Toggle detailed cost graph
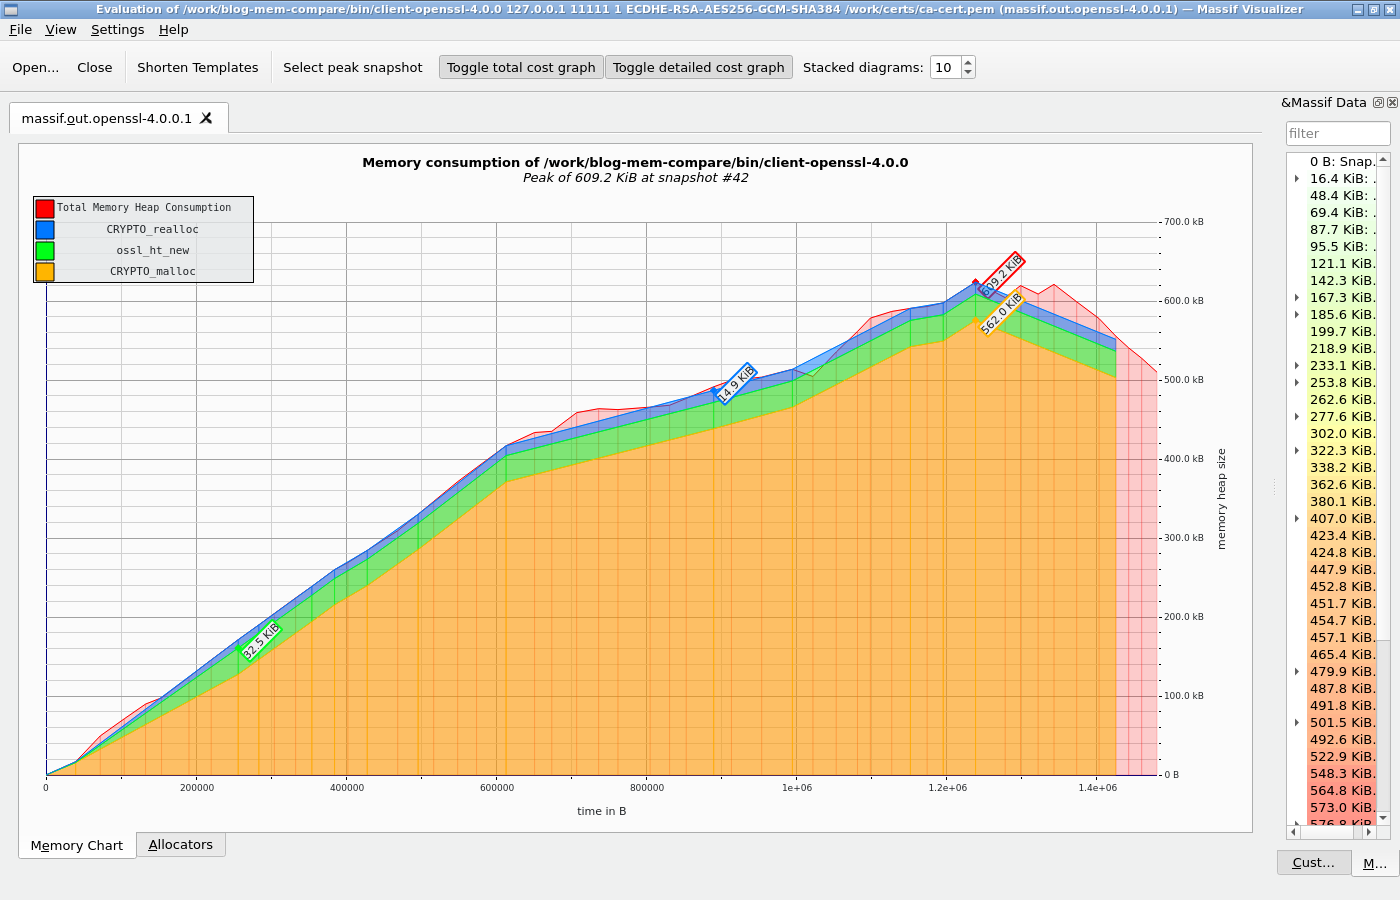1400x900 pixels. (x=699, y=67)
